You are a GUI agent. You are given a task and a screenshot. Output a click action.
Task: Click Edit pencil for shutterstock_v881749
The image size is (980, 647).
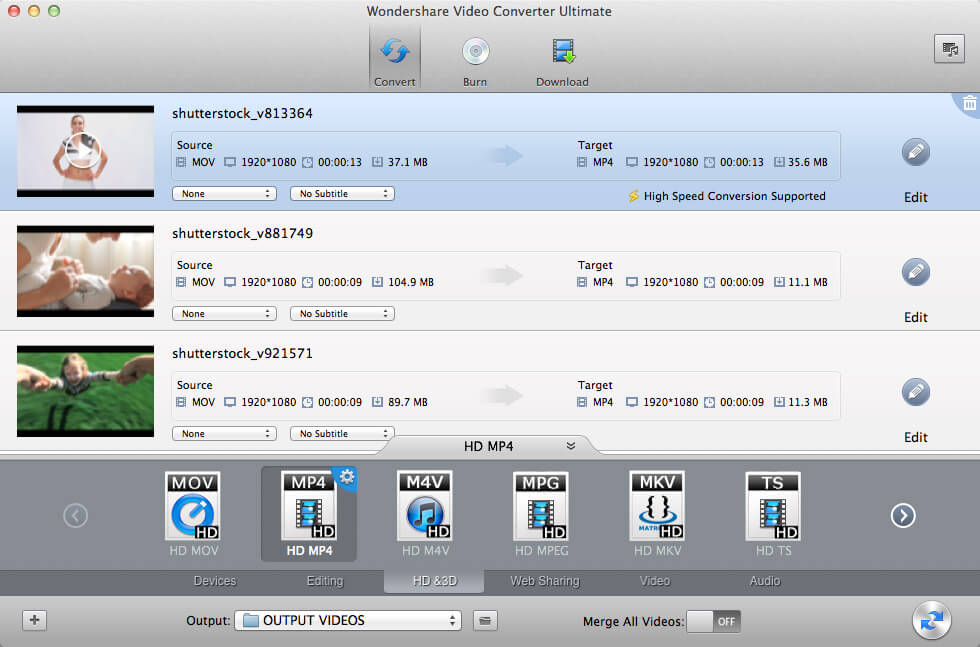tap(915, 272)
